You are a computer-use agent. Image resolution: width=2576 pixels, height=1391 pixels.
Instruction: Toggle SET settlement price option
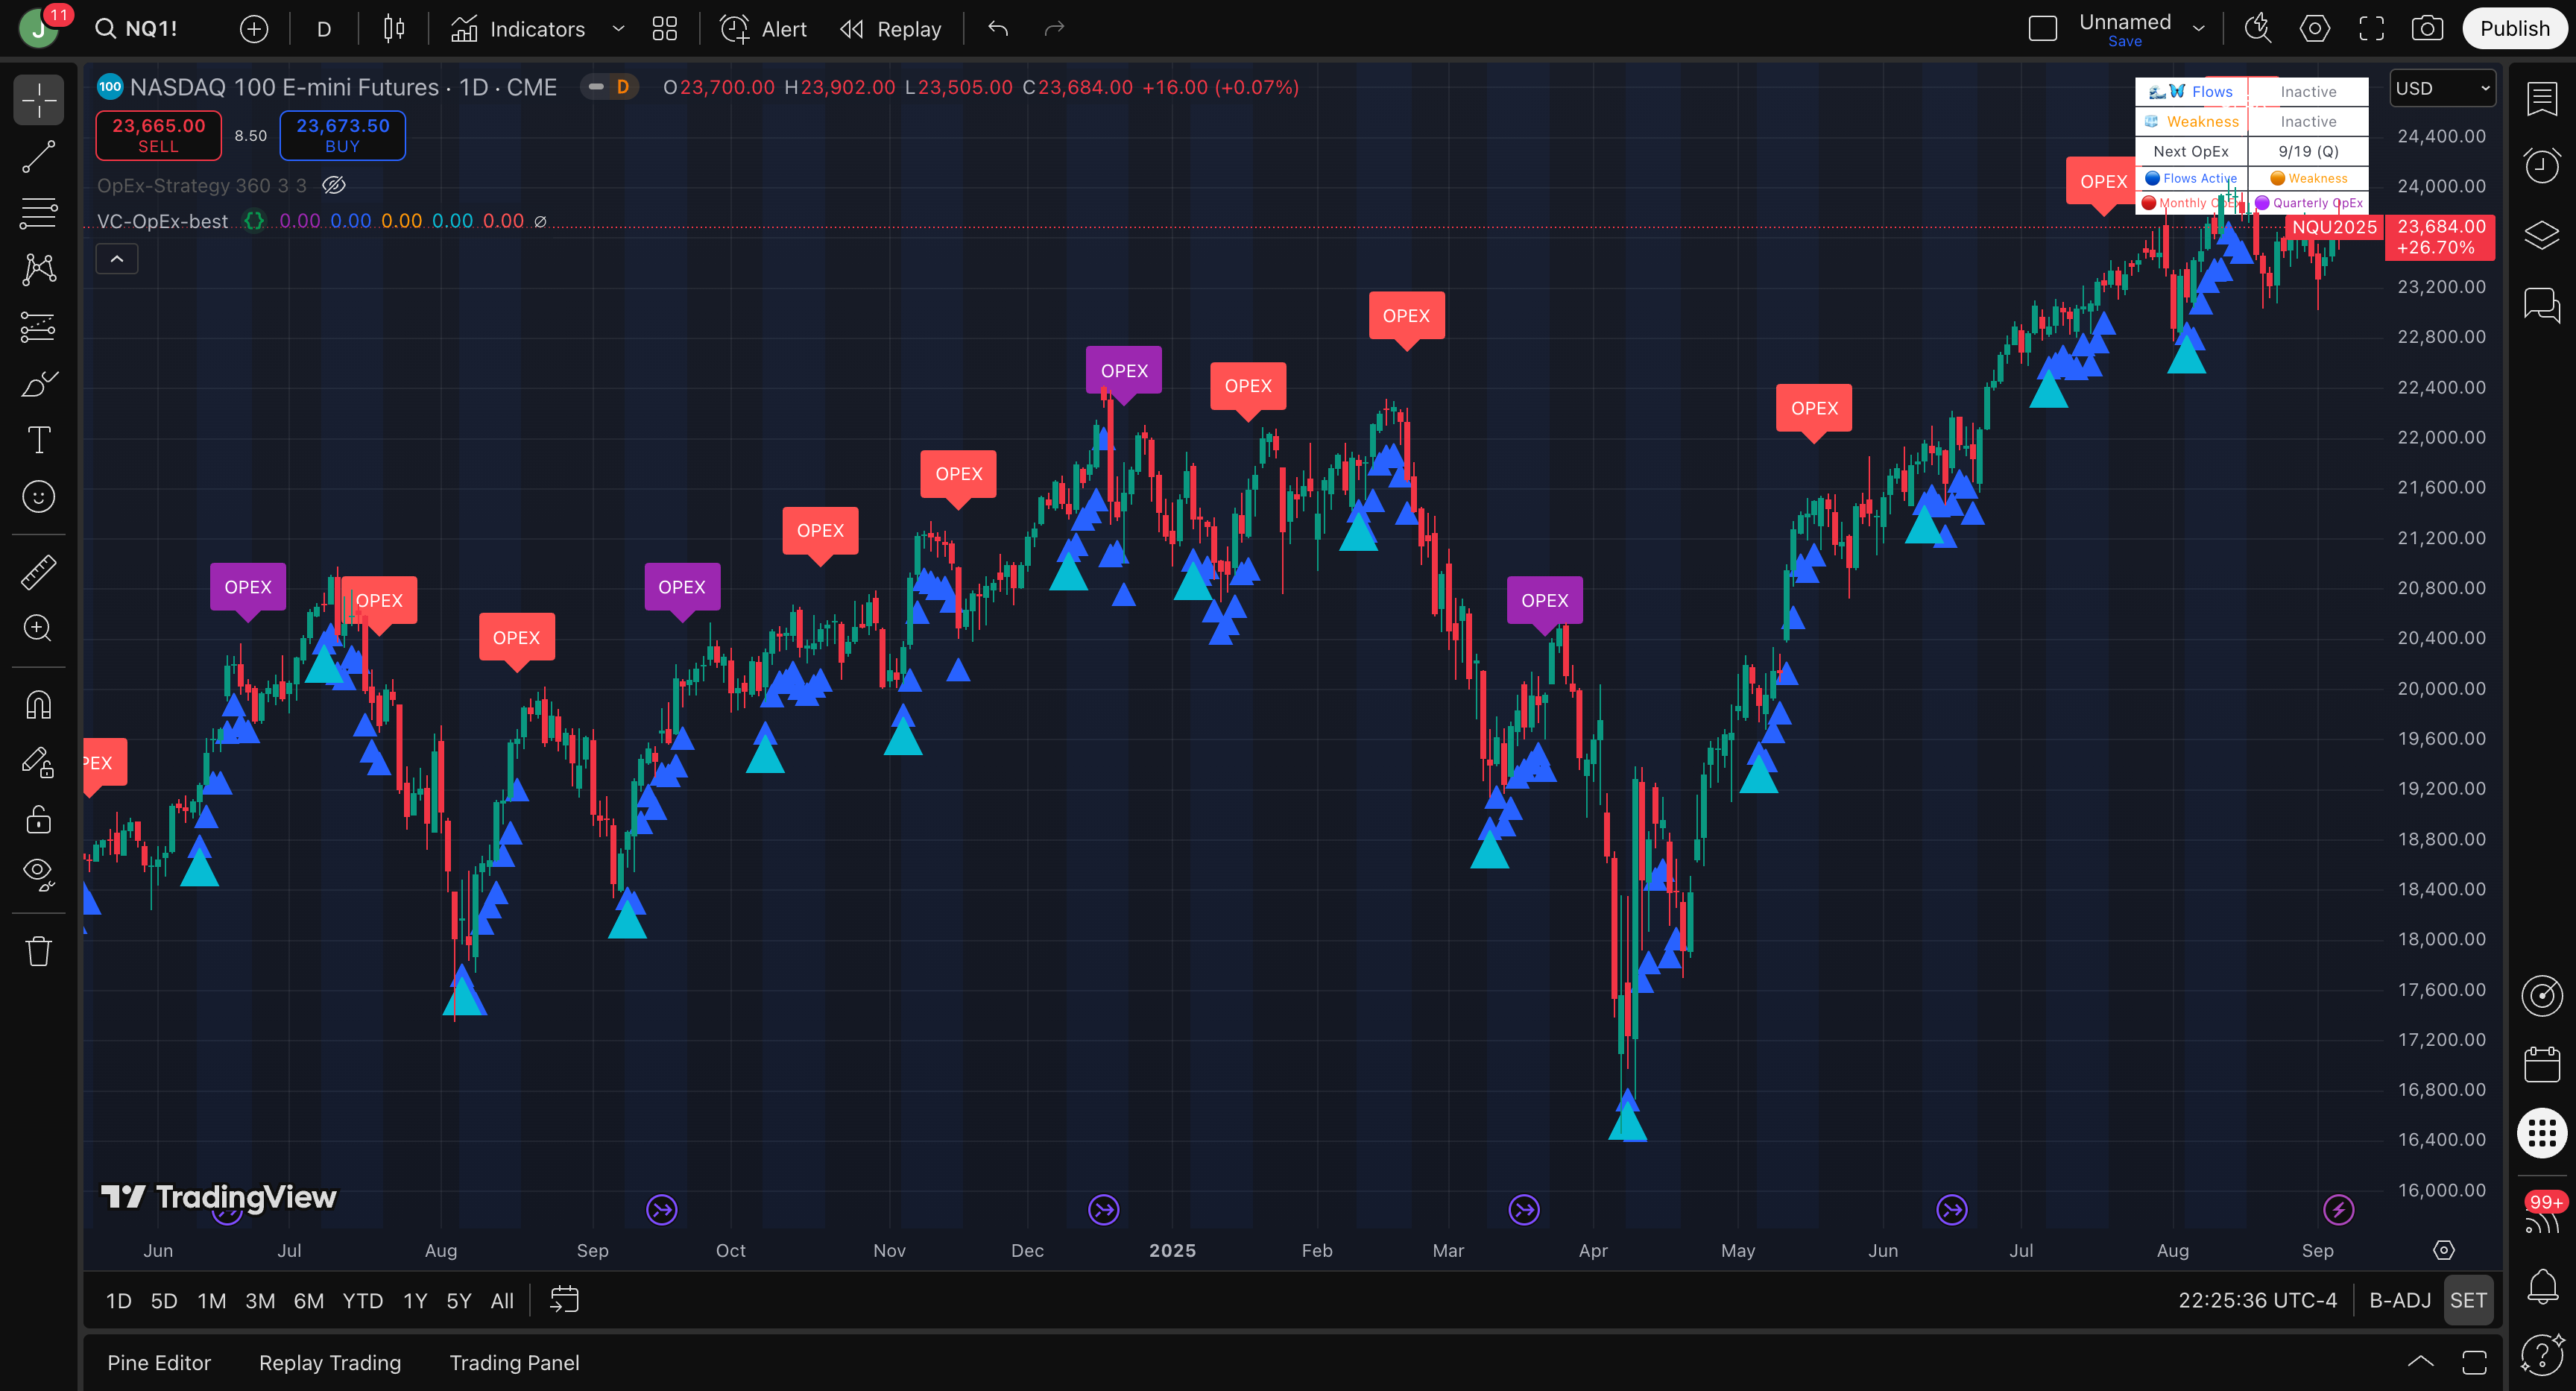click(x=2468, y=1301)
